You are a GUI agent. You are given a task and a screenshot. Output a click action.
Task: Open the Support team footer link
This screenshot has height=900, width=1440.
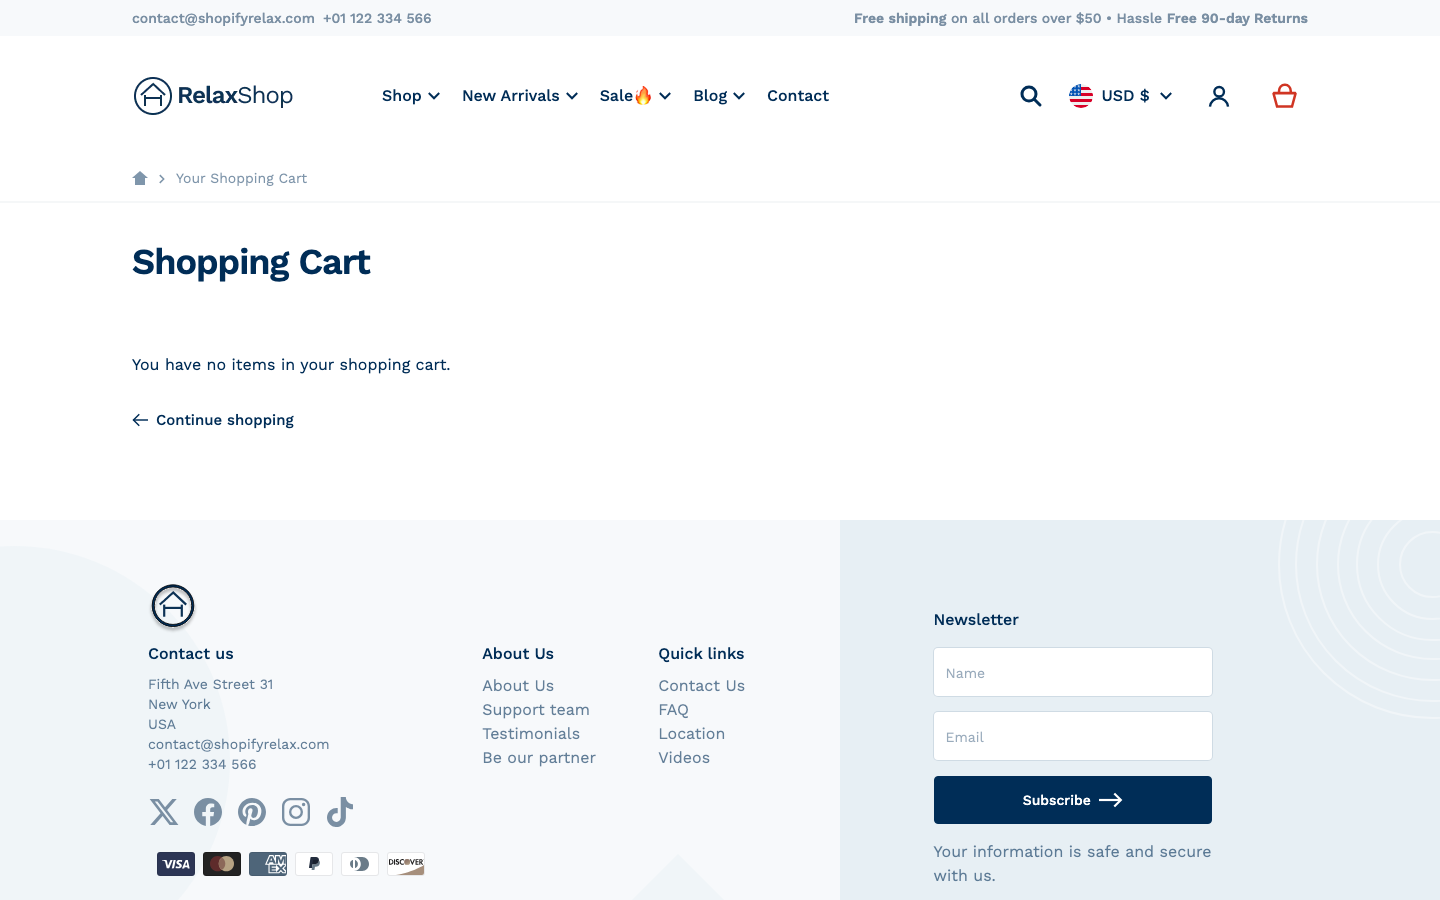point(536,710)
